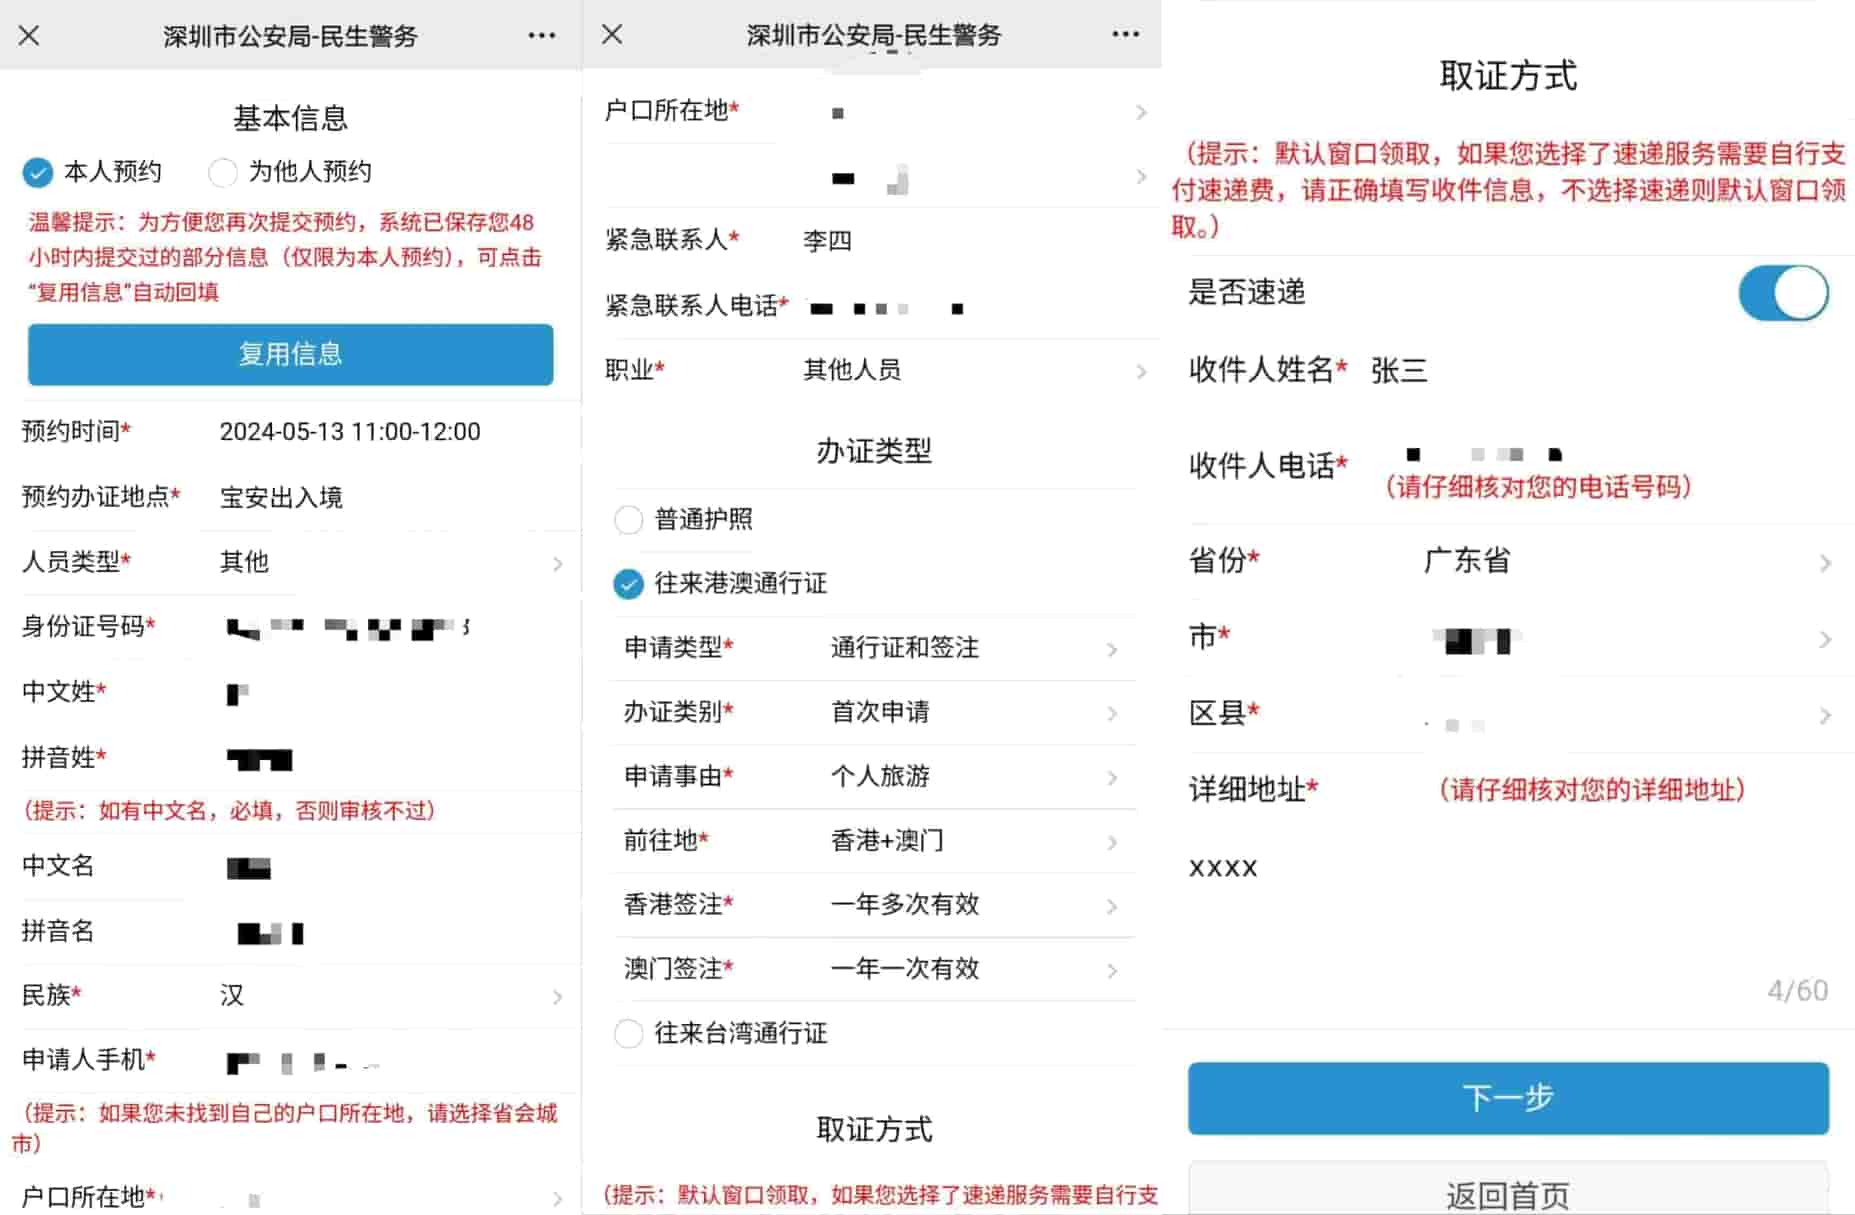The height and width of the screenshot is (1215, 1855).
Task: Select 本人预约 radio option
Action: tap(38, 173)
